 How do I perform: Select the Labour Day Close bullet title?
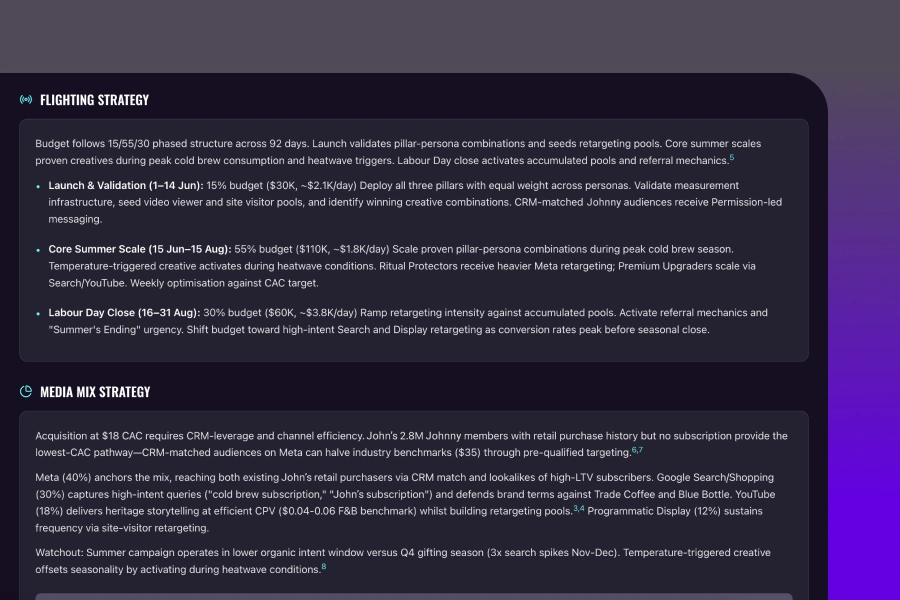124,313
